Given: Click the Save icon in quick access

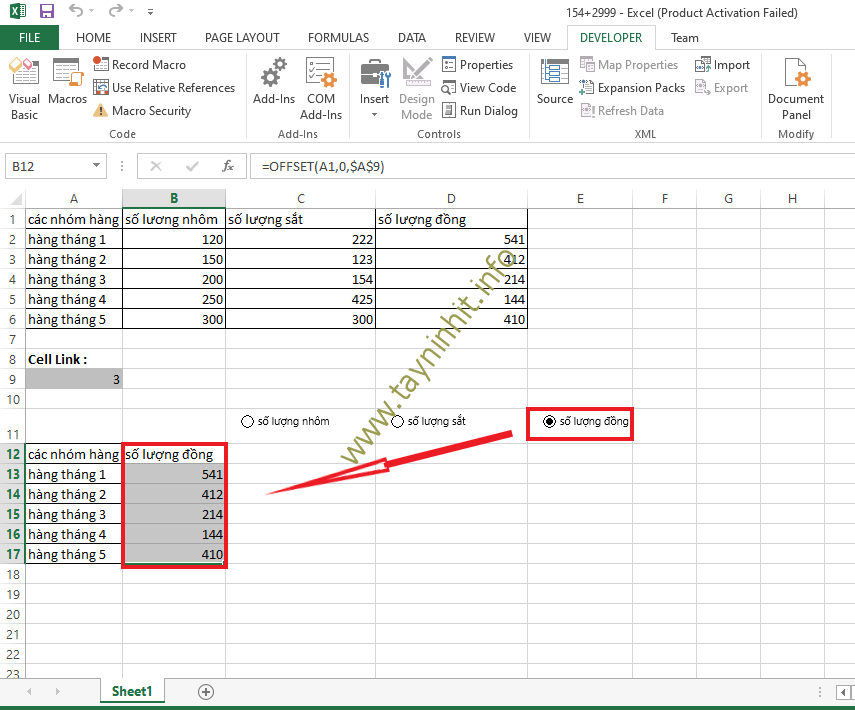Looking at the screenshot, I should click(47, 12).
